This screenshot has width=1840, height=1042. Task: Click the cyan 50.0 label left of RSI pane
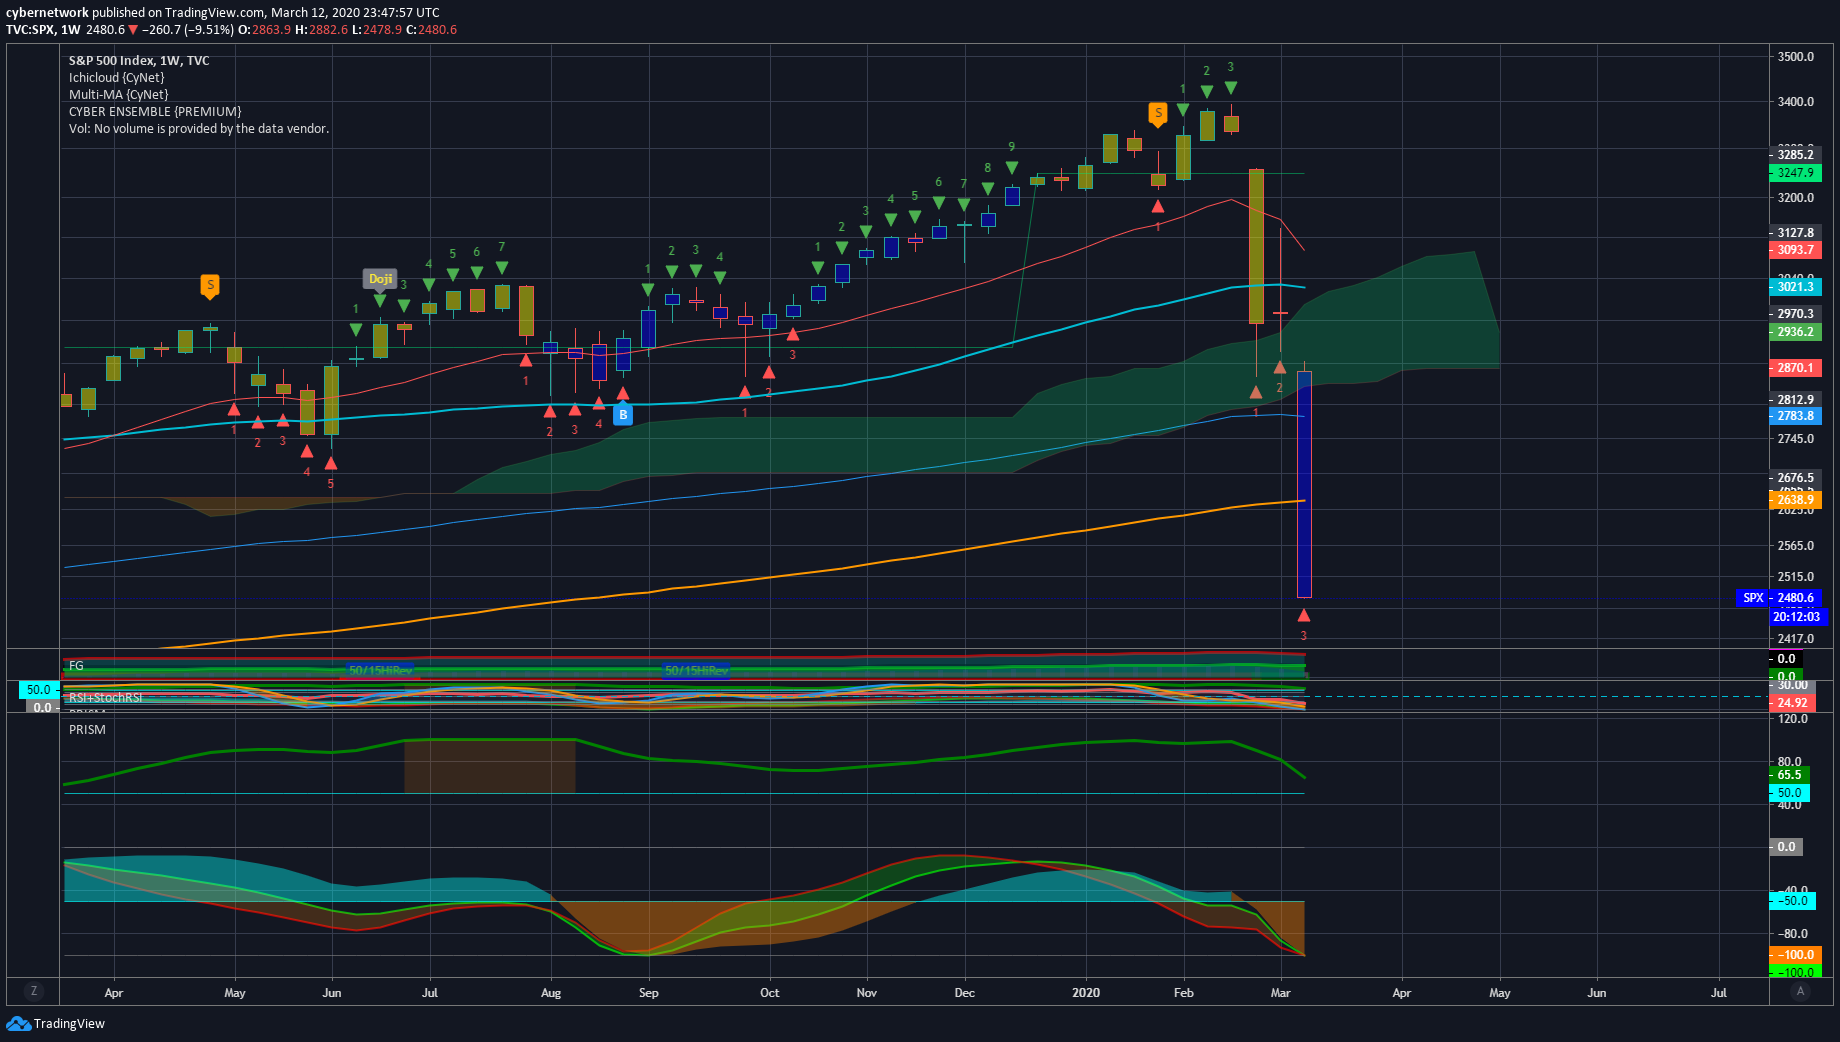[x=38, y=690]
